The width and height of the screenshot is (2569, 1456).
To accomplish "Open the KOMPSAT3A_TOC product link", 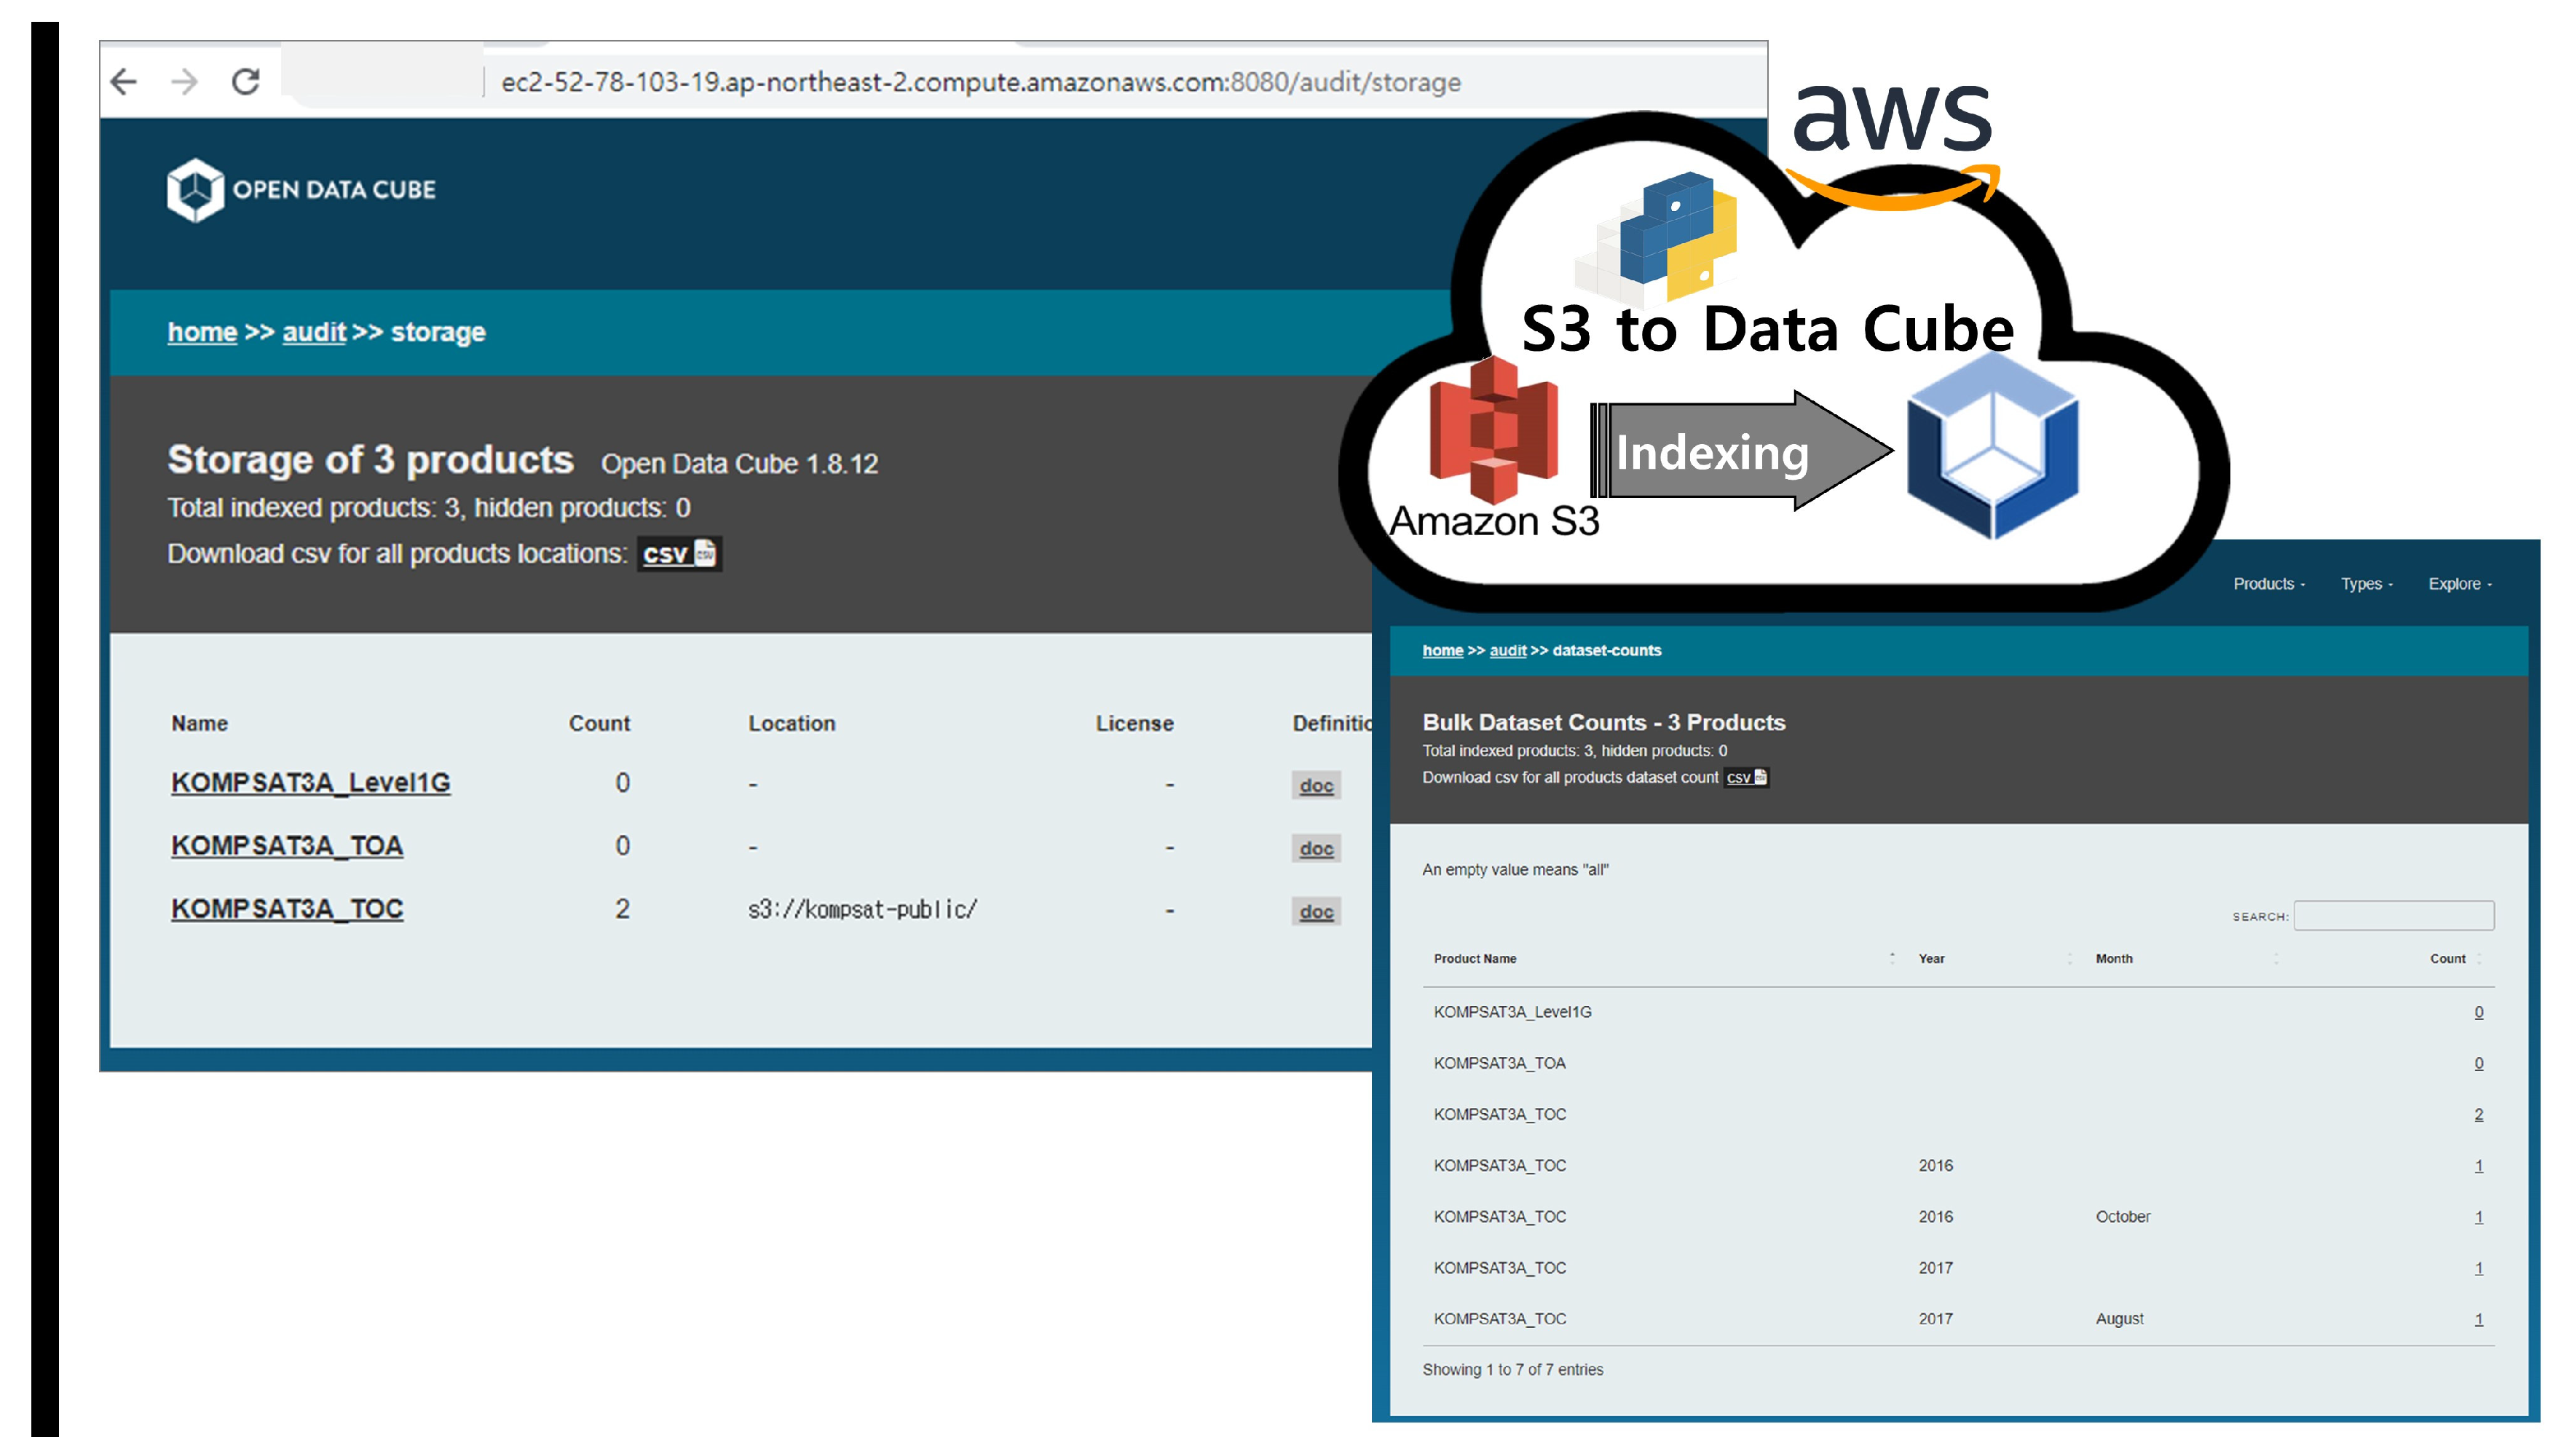I will (287, 909).
